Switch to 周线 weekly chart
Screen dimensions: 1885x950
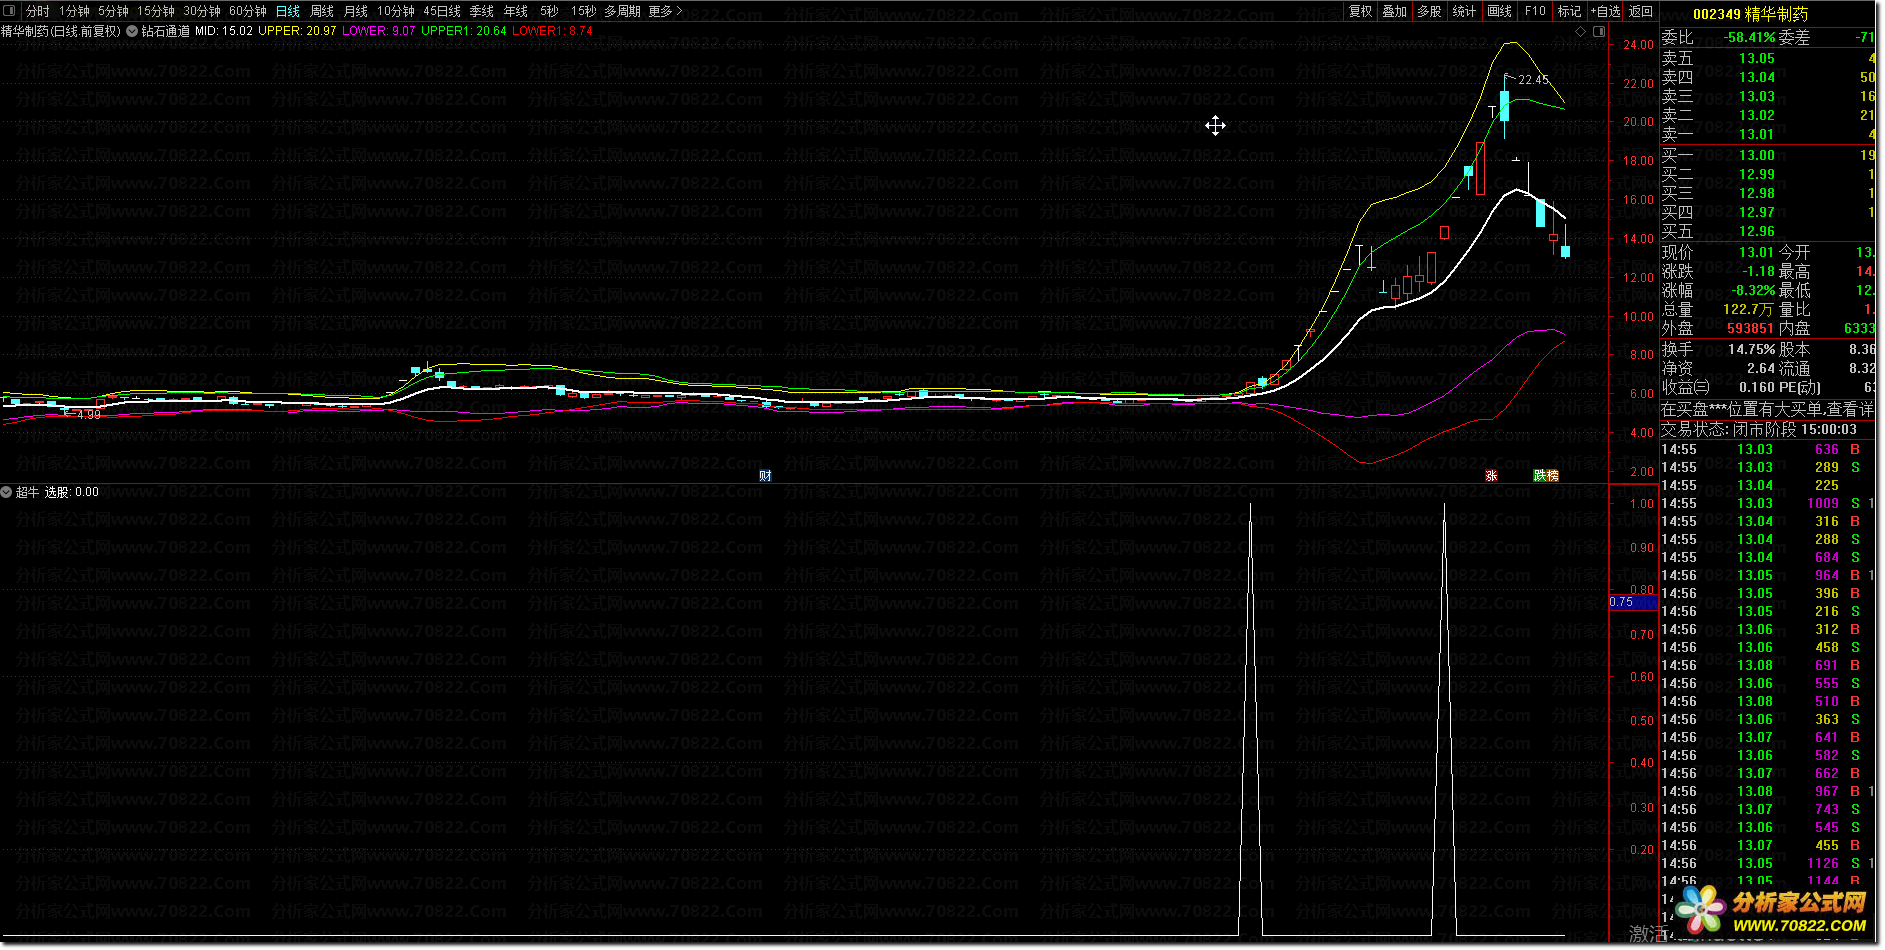(x=322, y=11)
